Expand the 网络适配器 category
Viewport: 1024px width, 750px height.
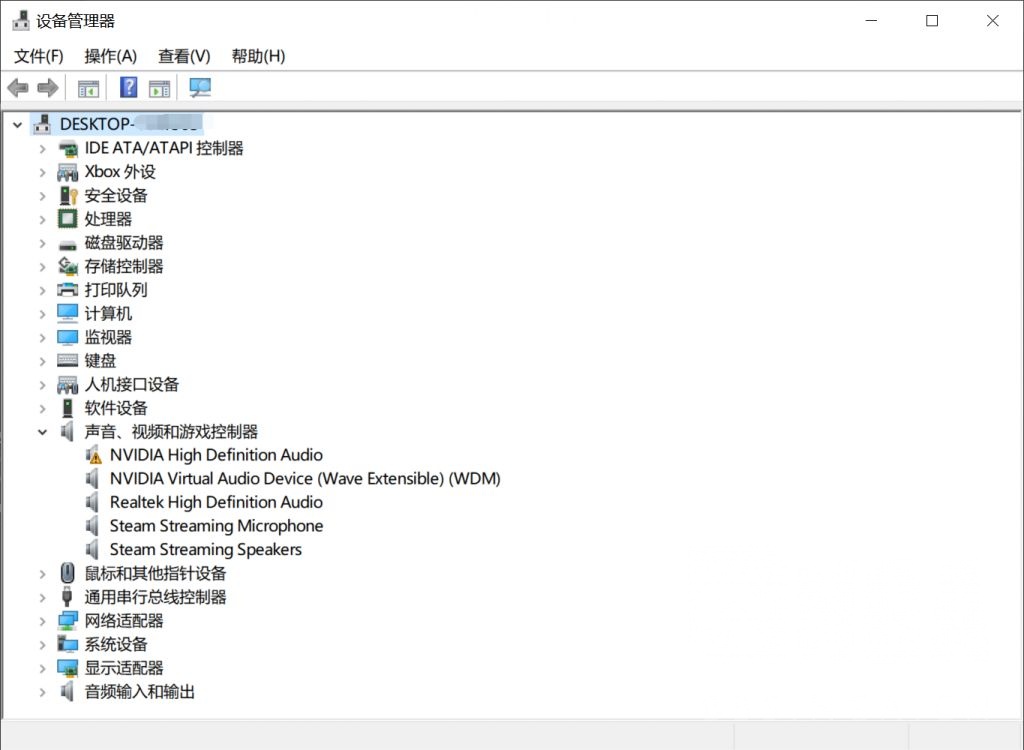tap(42, 620)
